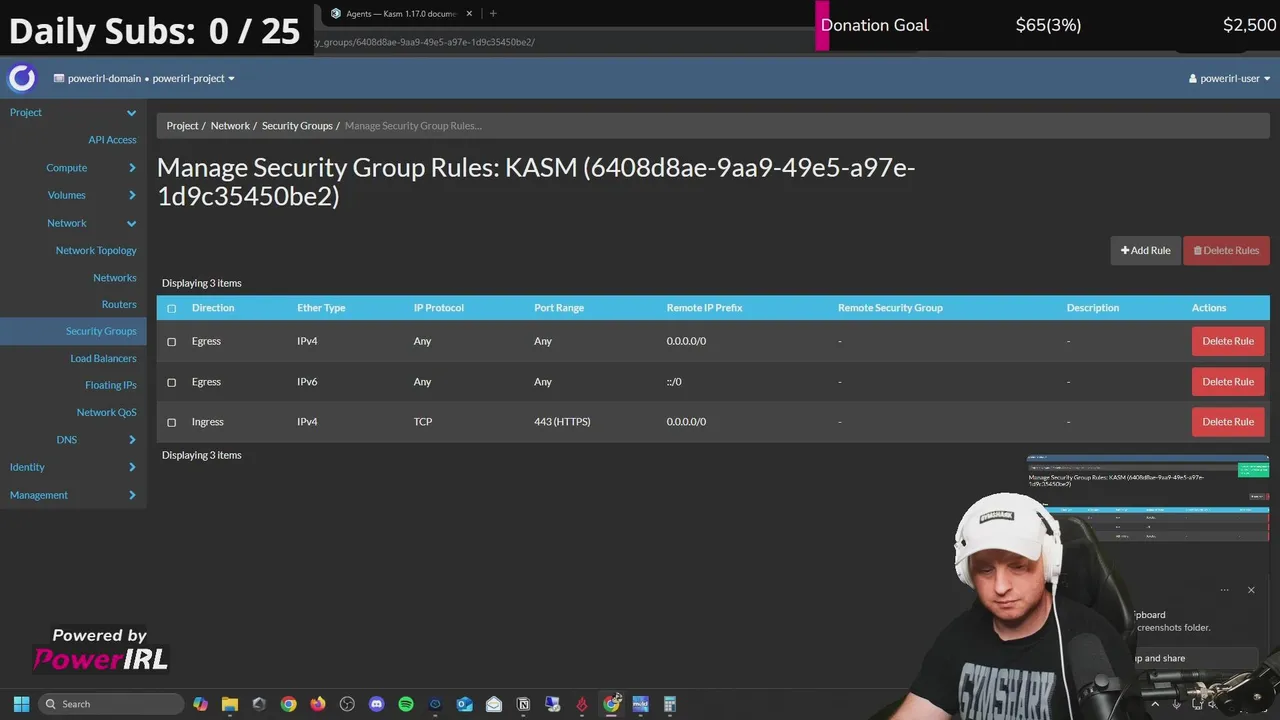The image size is (1280, 720).
Task: Click the Security Groups breadcrumb link
Action: pos(297,126)
